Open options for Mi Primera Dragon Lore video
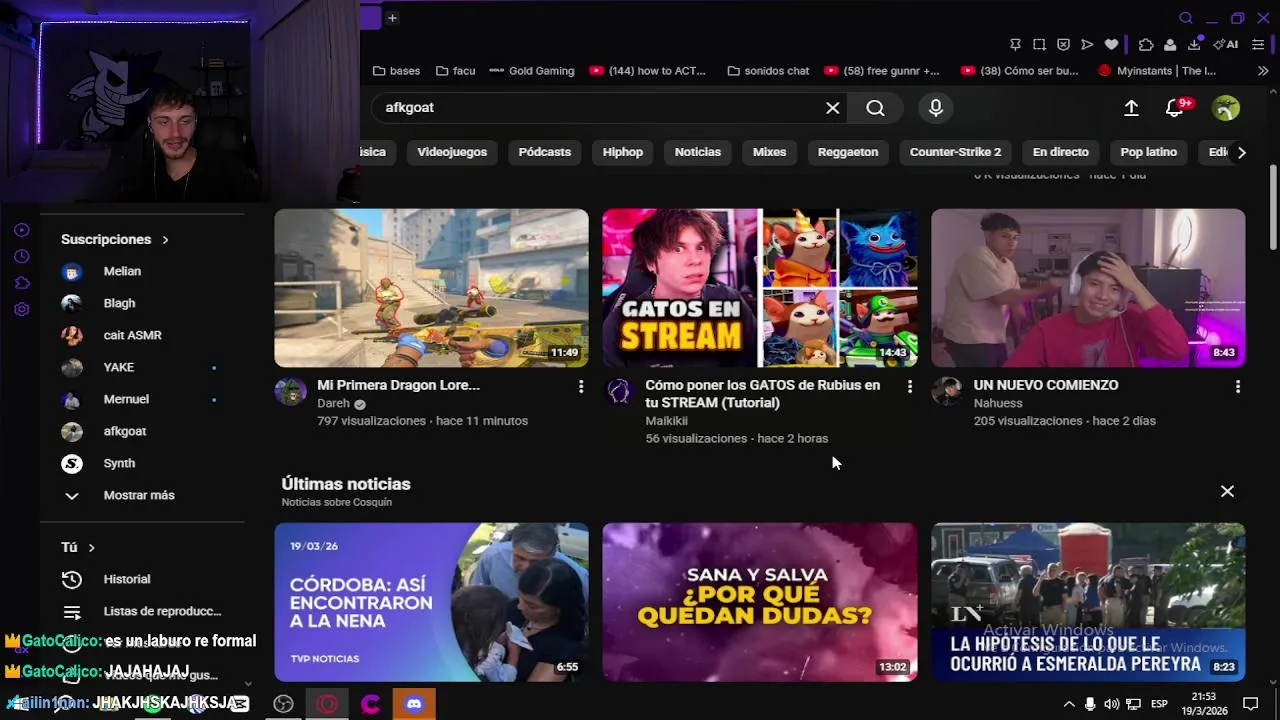Viewport: 1280px width, 720px height. tap(581, 386)
